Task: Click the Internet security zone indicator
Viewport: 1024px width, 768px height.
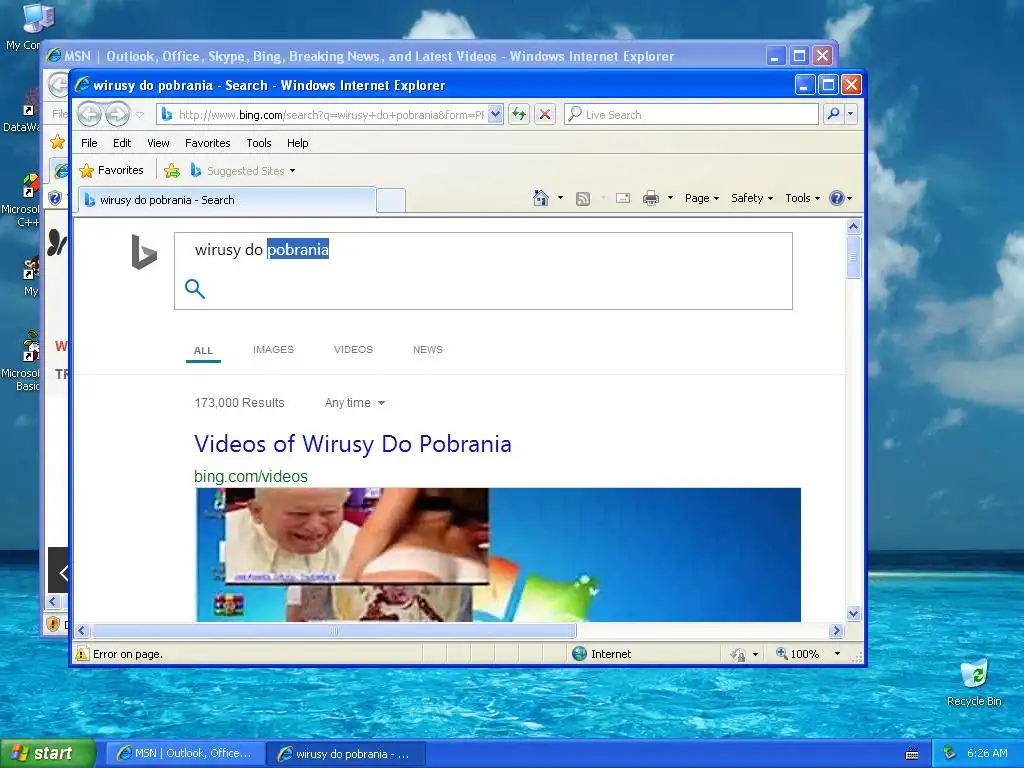Action: coord(601,654)
